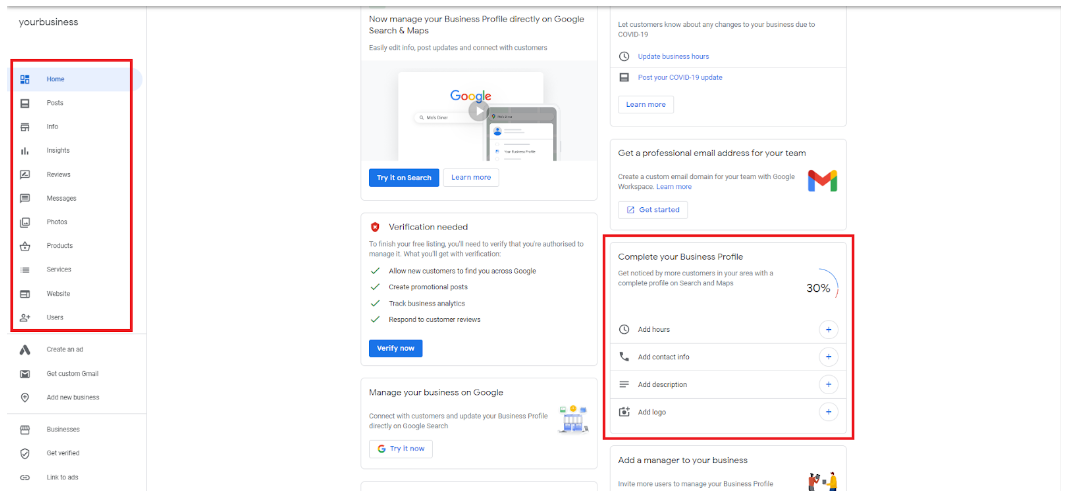1067x500 pixels.
Task: Click the storefront illustration in Manage your business card
Action: (574, 419)
